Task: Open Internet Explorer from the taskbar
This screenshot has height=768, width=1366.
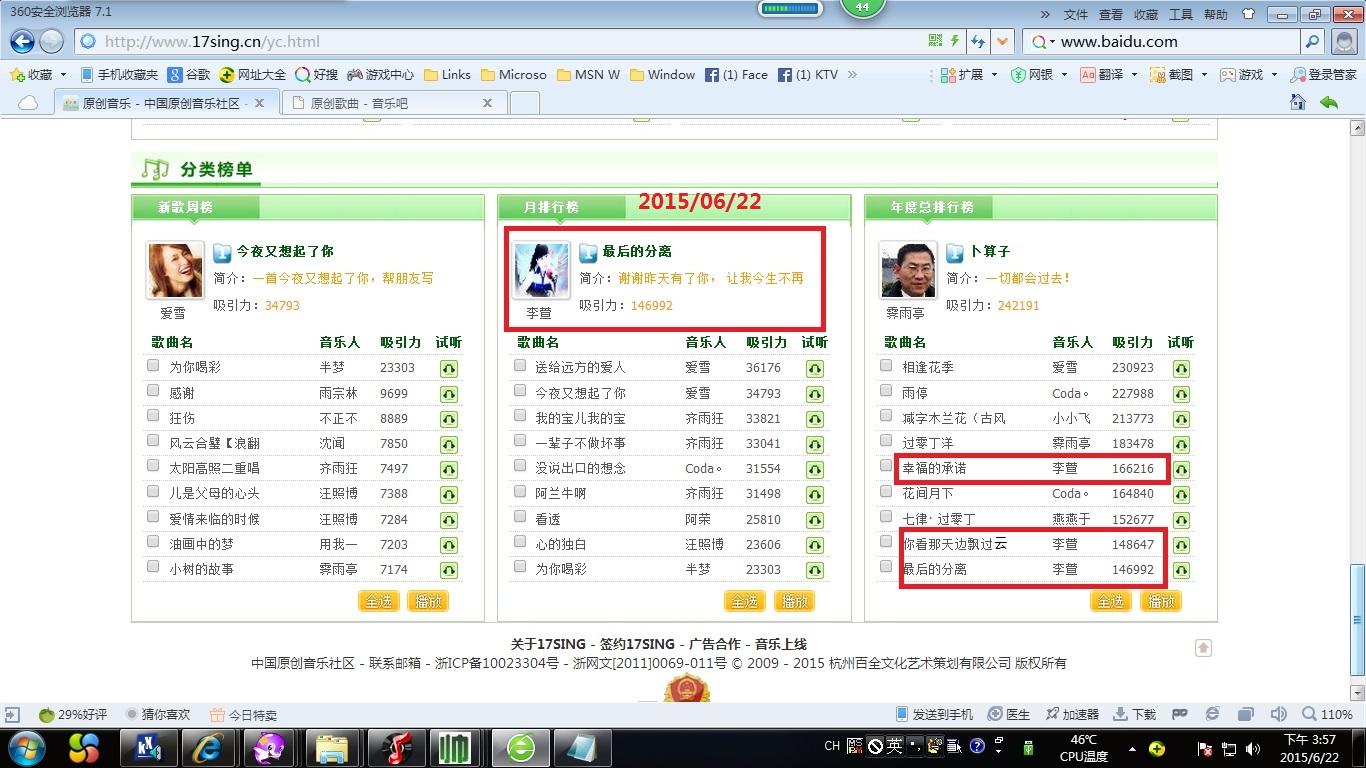Action: pyautogui.click(x=209, y=747)
